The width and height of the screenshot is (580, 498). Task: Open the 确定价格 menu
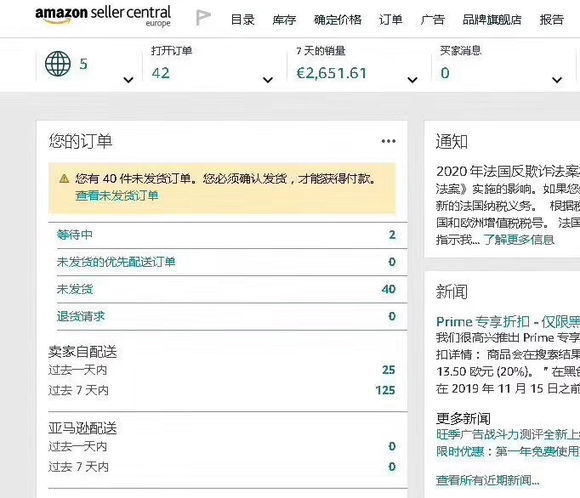(x=337, y=19)
